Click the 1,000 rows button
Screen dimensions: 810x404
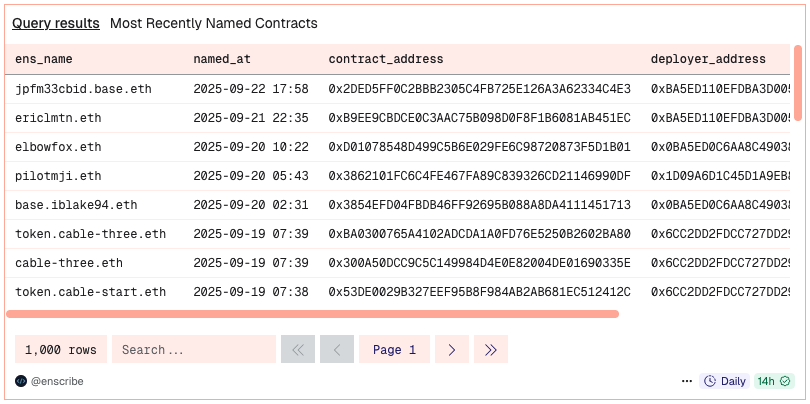click(x=61, y=350)
